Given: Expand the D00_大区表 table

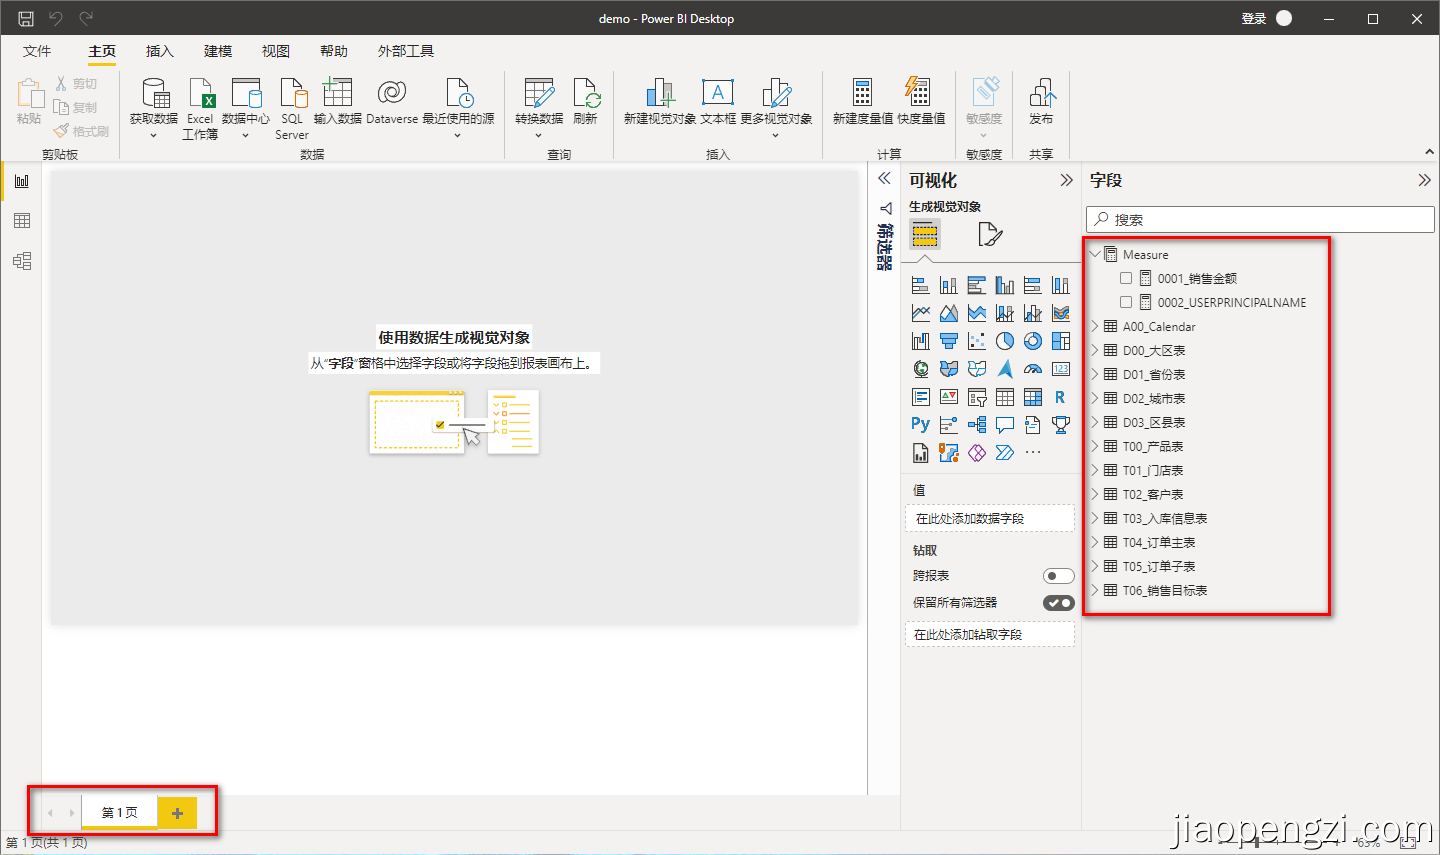Looking at the screenshot, I should [x=1095, y=350].
